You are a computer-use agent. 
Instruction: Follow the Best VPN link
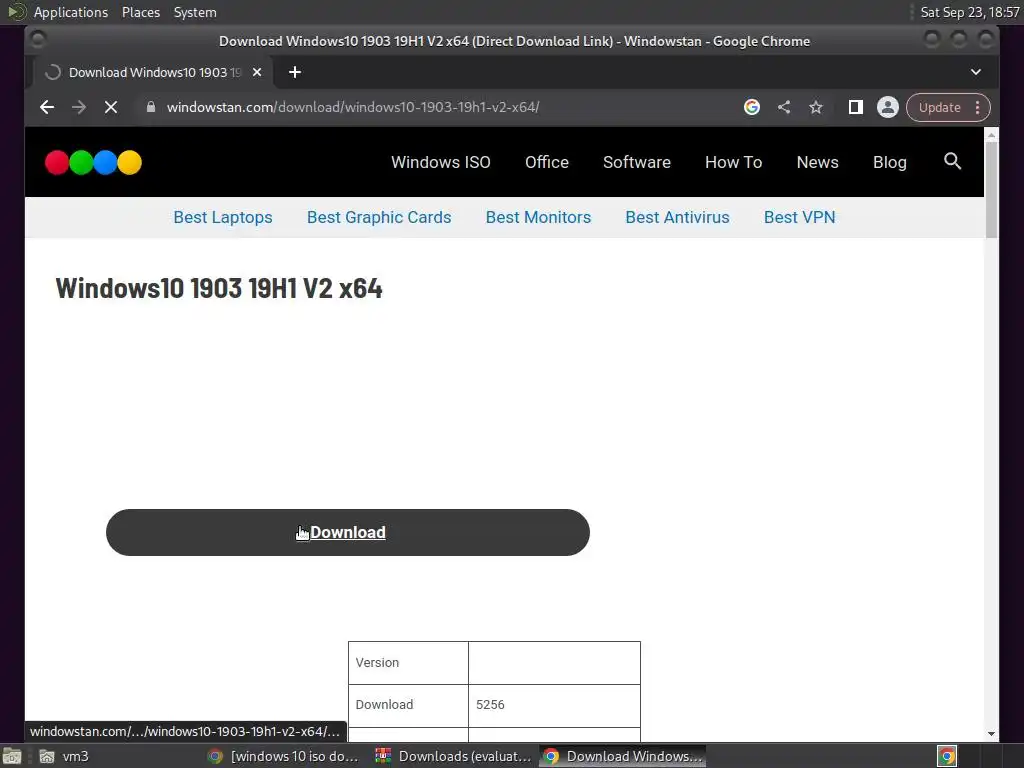[799, 217]
